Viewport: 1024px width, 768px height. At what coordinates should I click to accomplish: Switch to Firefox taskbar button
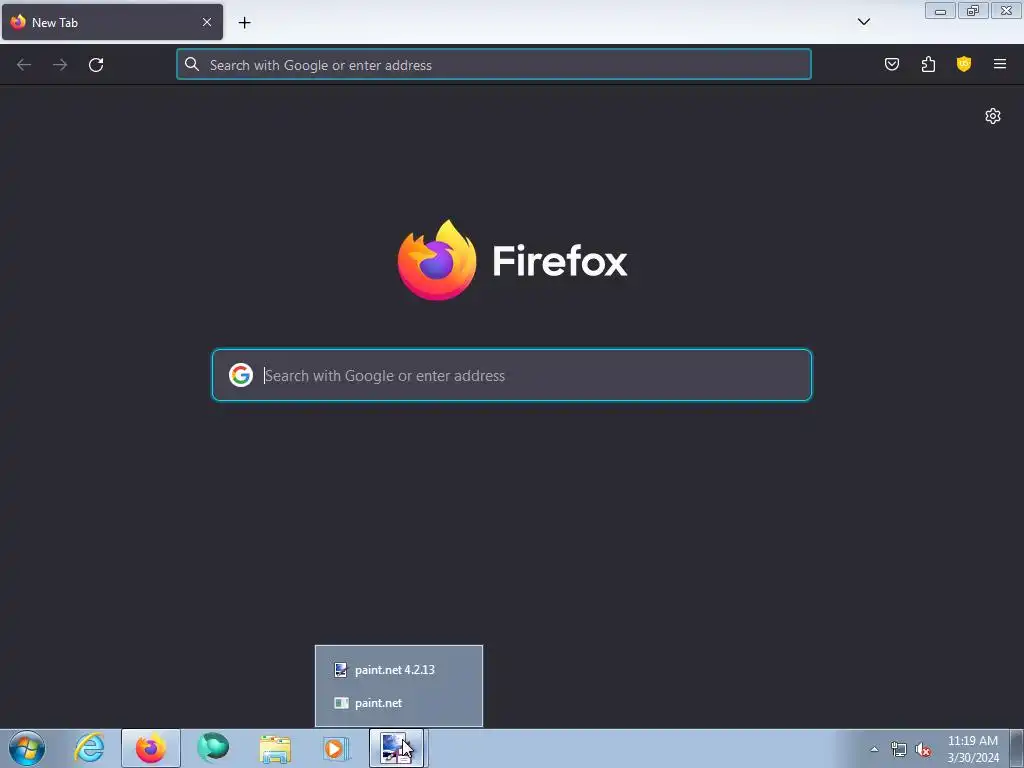pos(151,748)
